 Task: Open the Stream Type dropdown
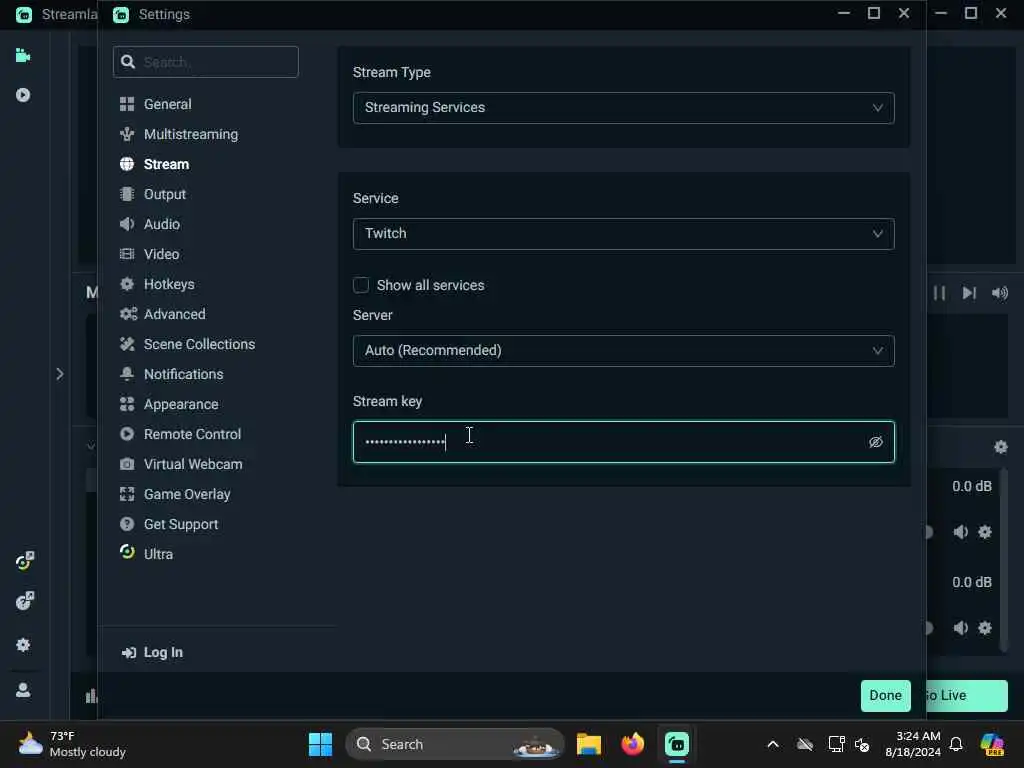624,108
